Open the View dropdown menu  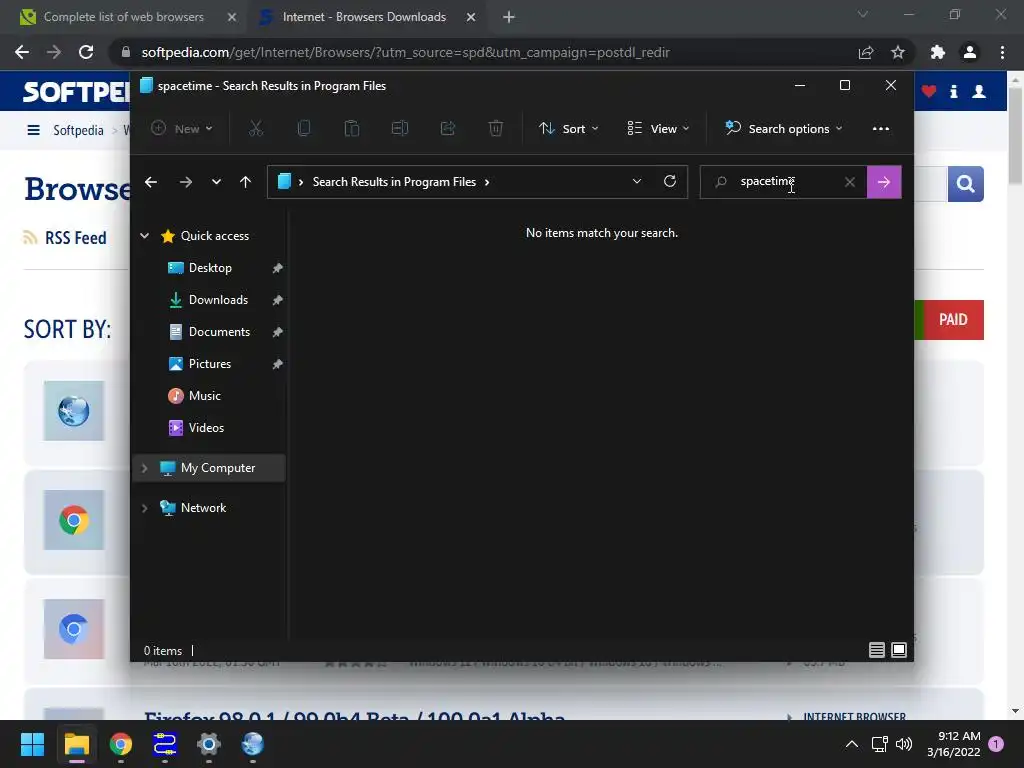pyautogui.click(x=658, y=129)
